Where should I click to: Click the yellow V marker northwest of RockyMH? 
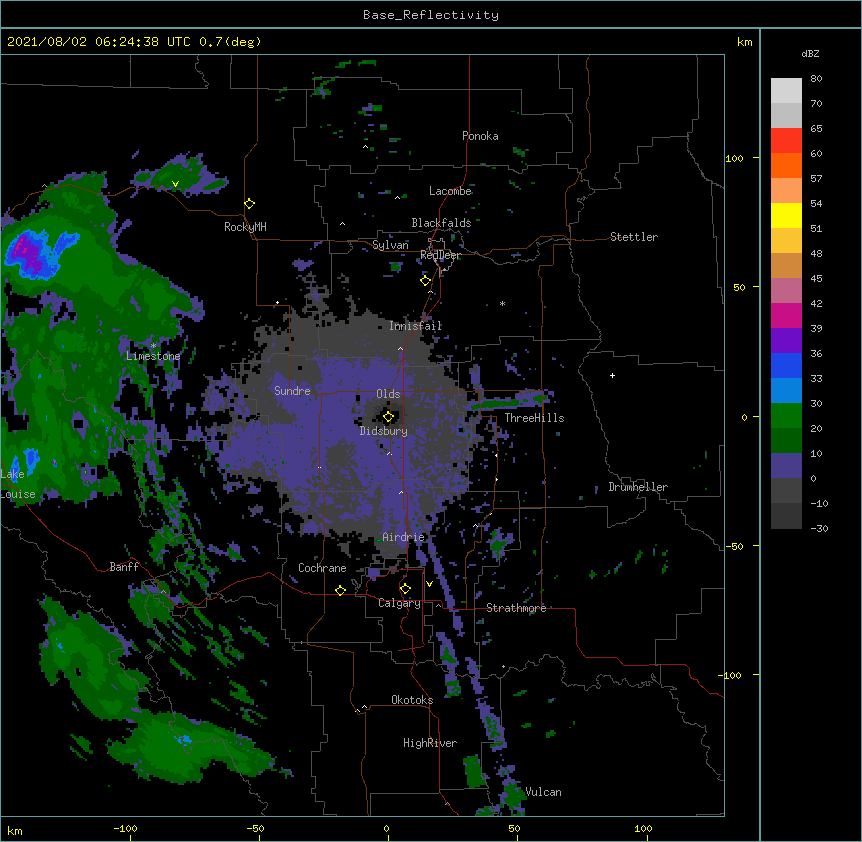point(175,184)
